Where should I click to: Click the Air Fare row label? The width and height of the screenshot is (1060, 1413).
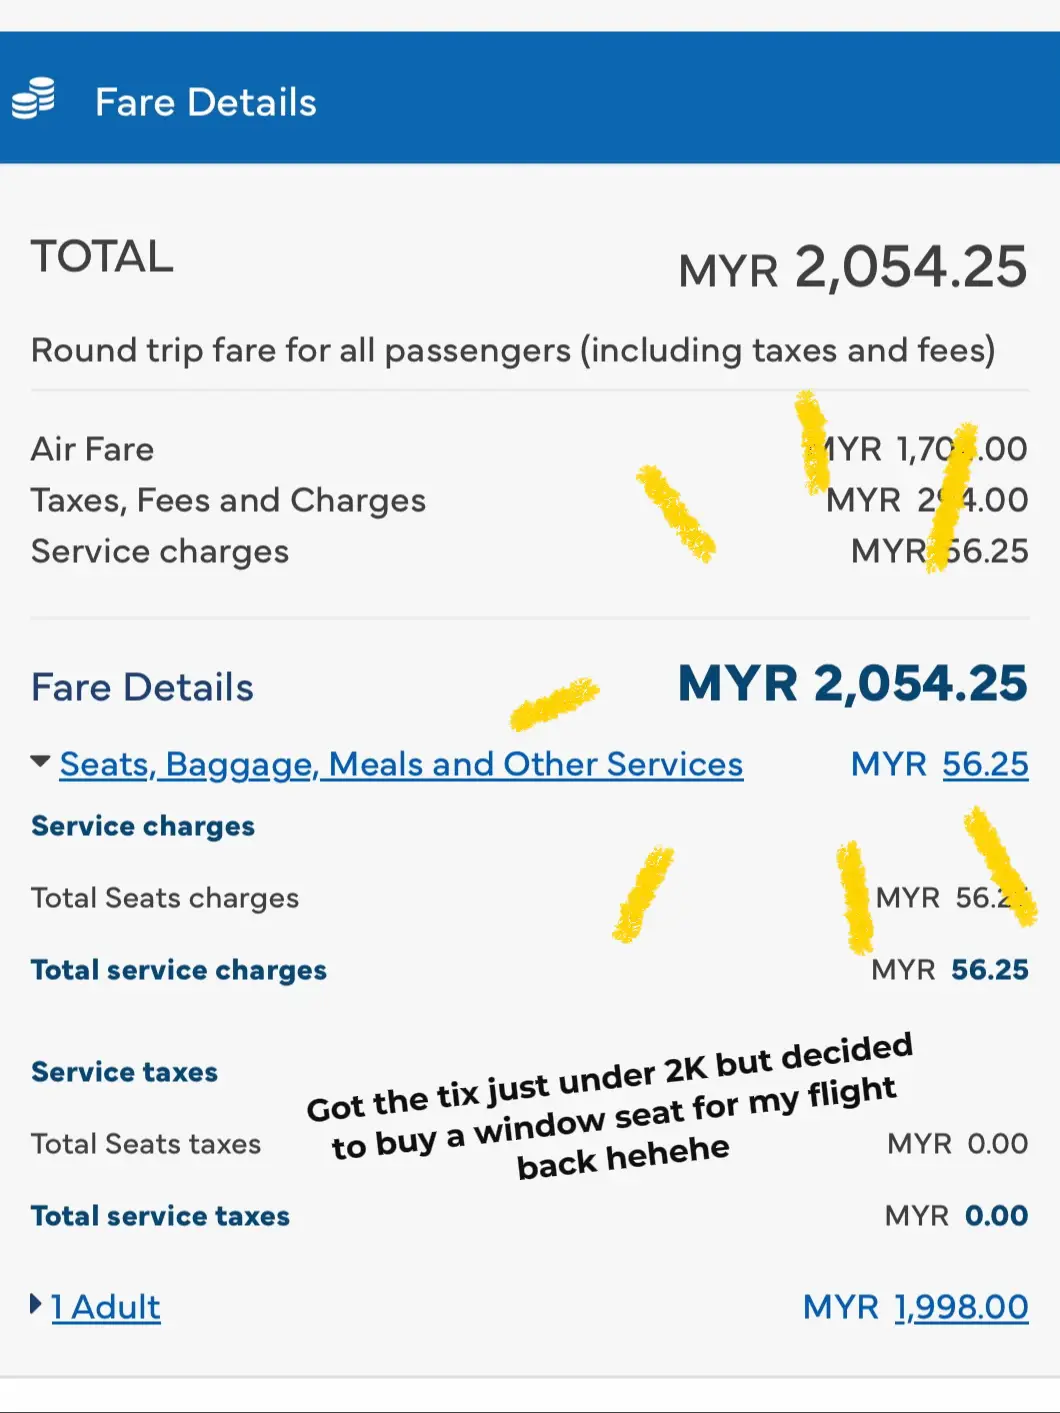pyautogui.click(x=92, y=449)
